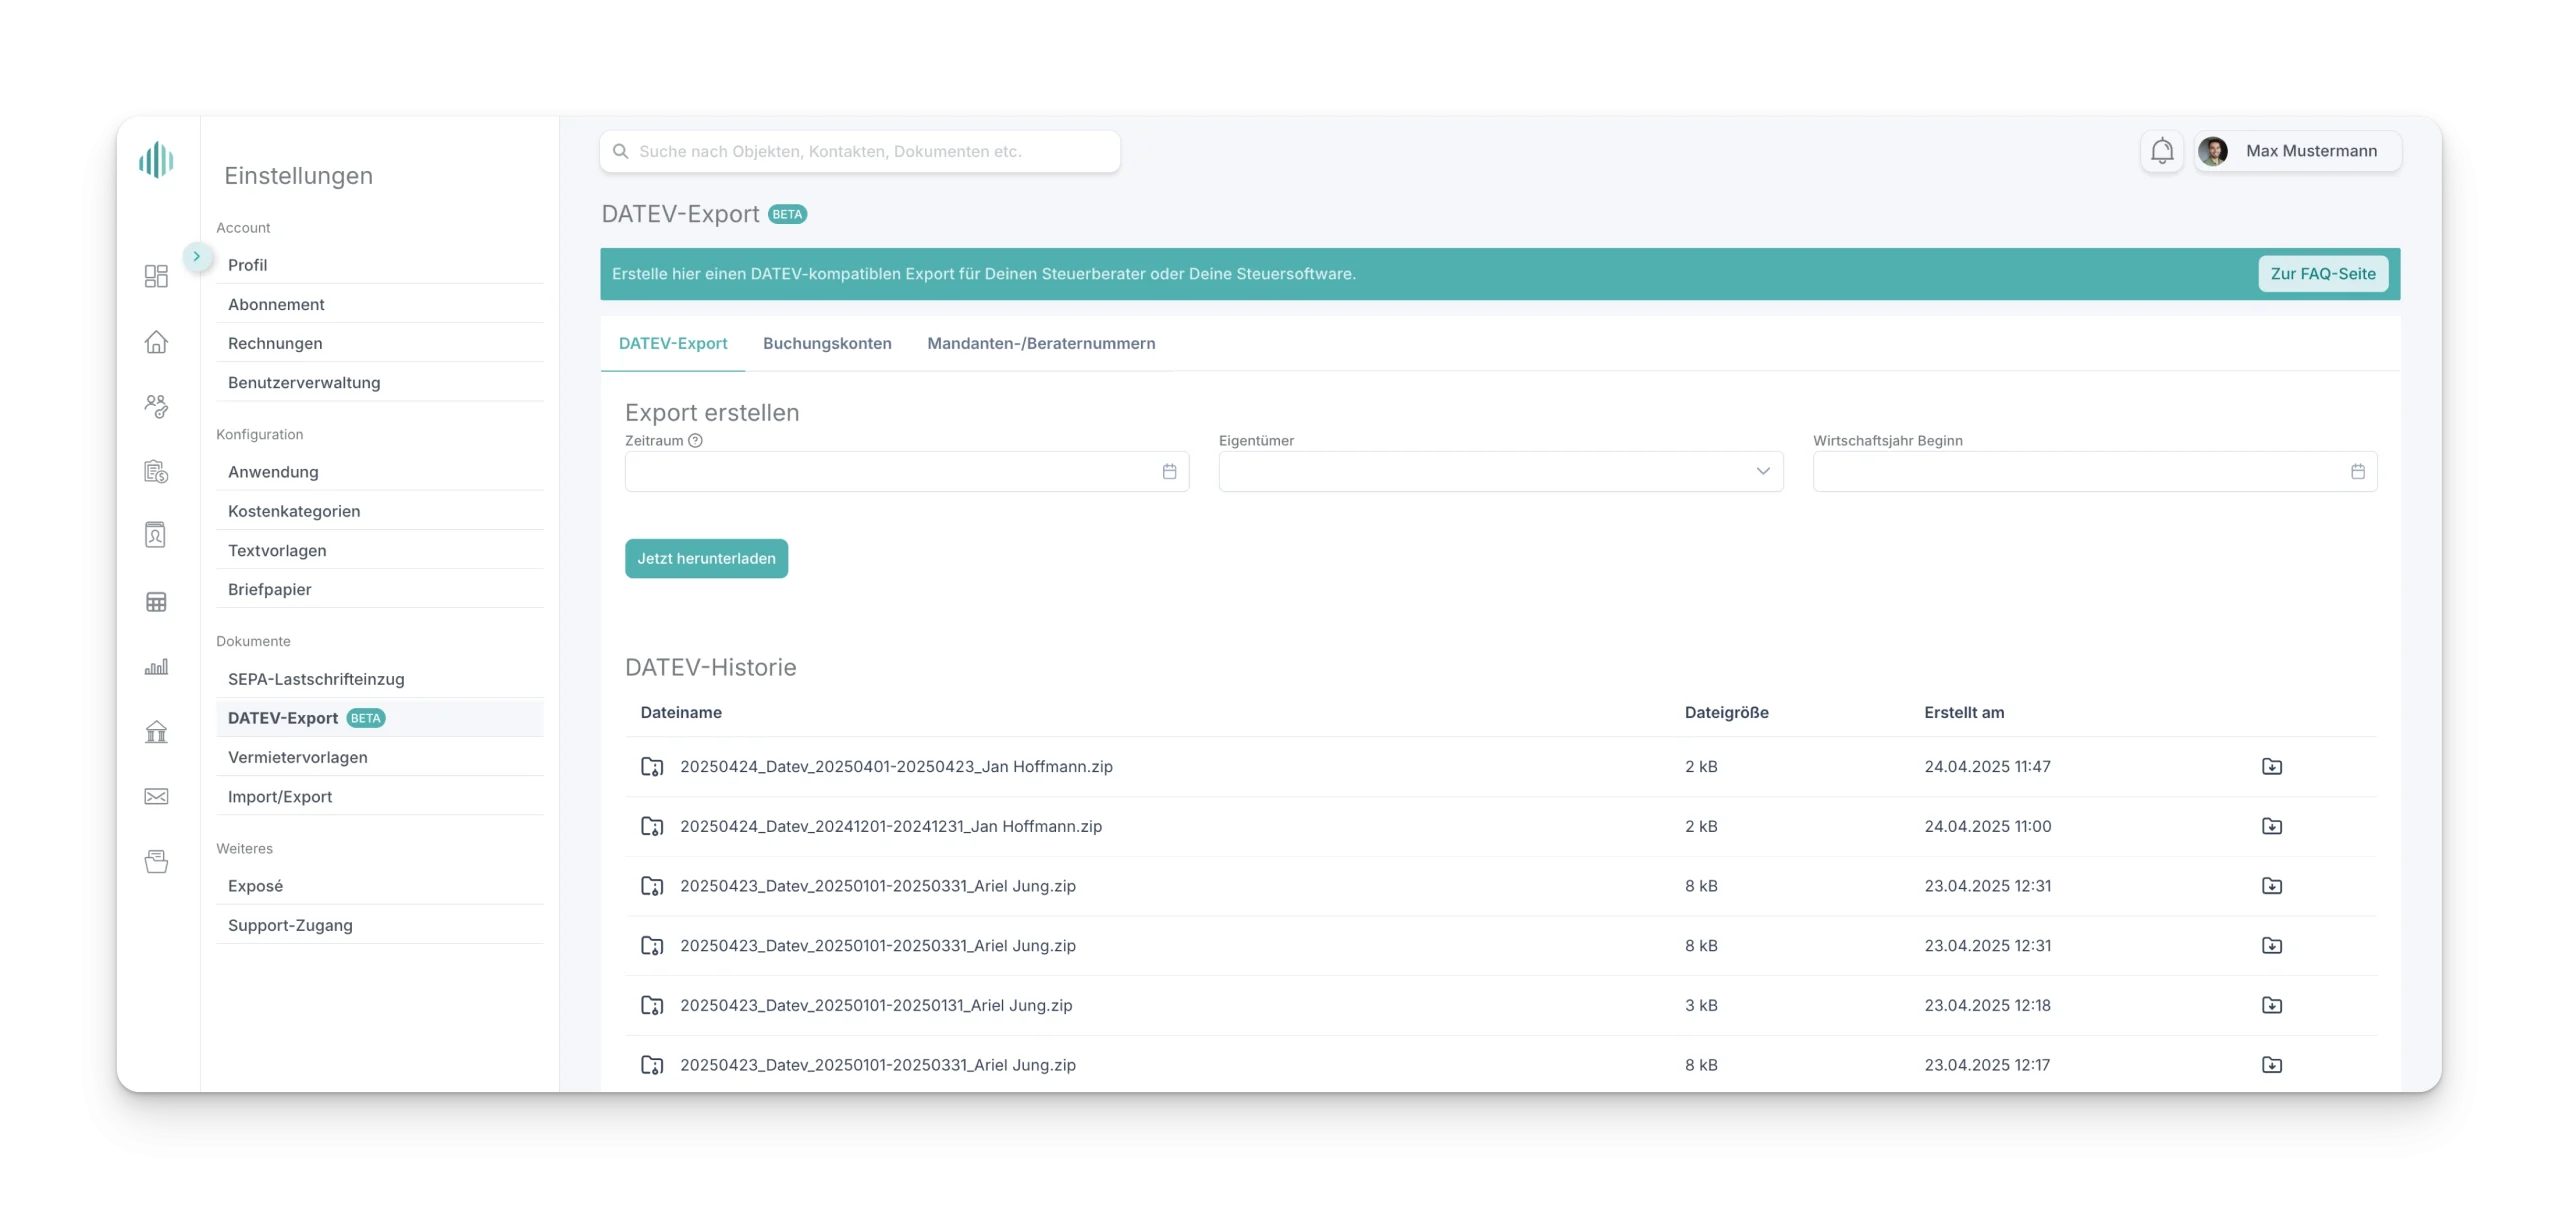Click the Erstellt am column header
The width and height of the screenshot is (2560, 1209).
coord(1964,712)
